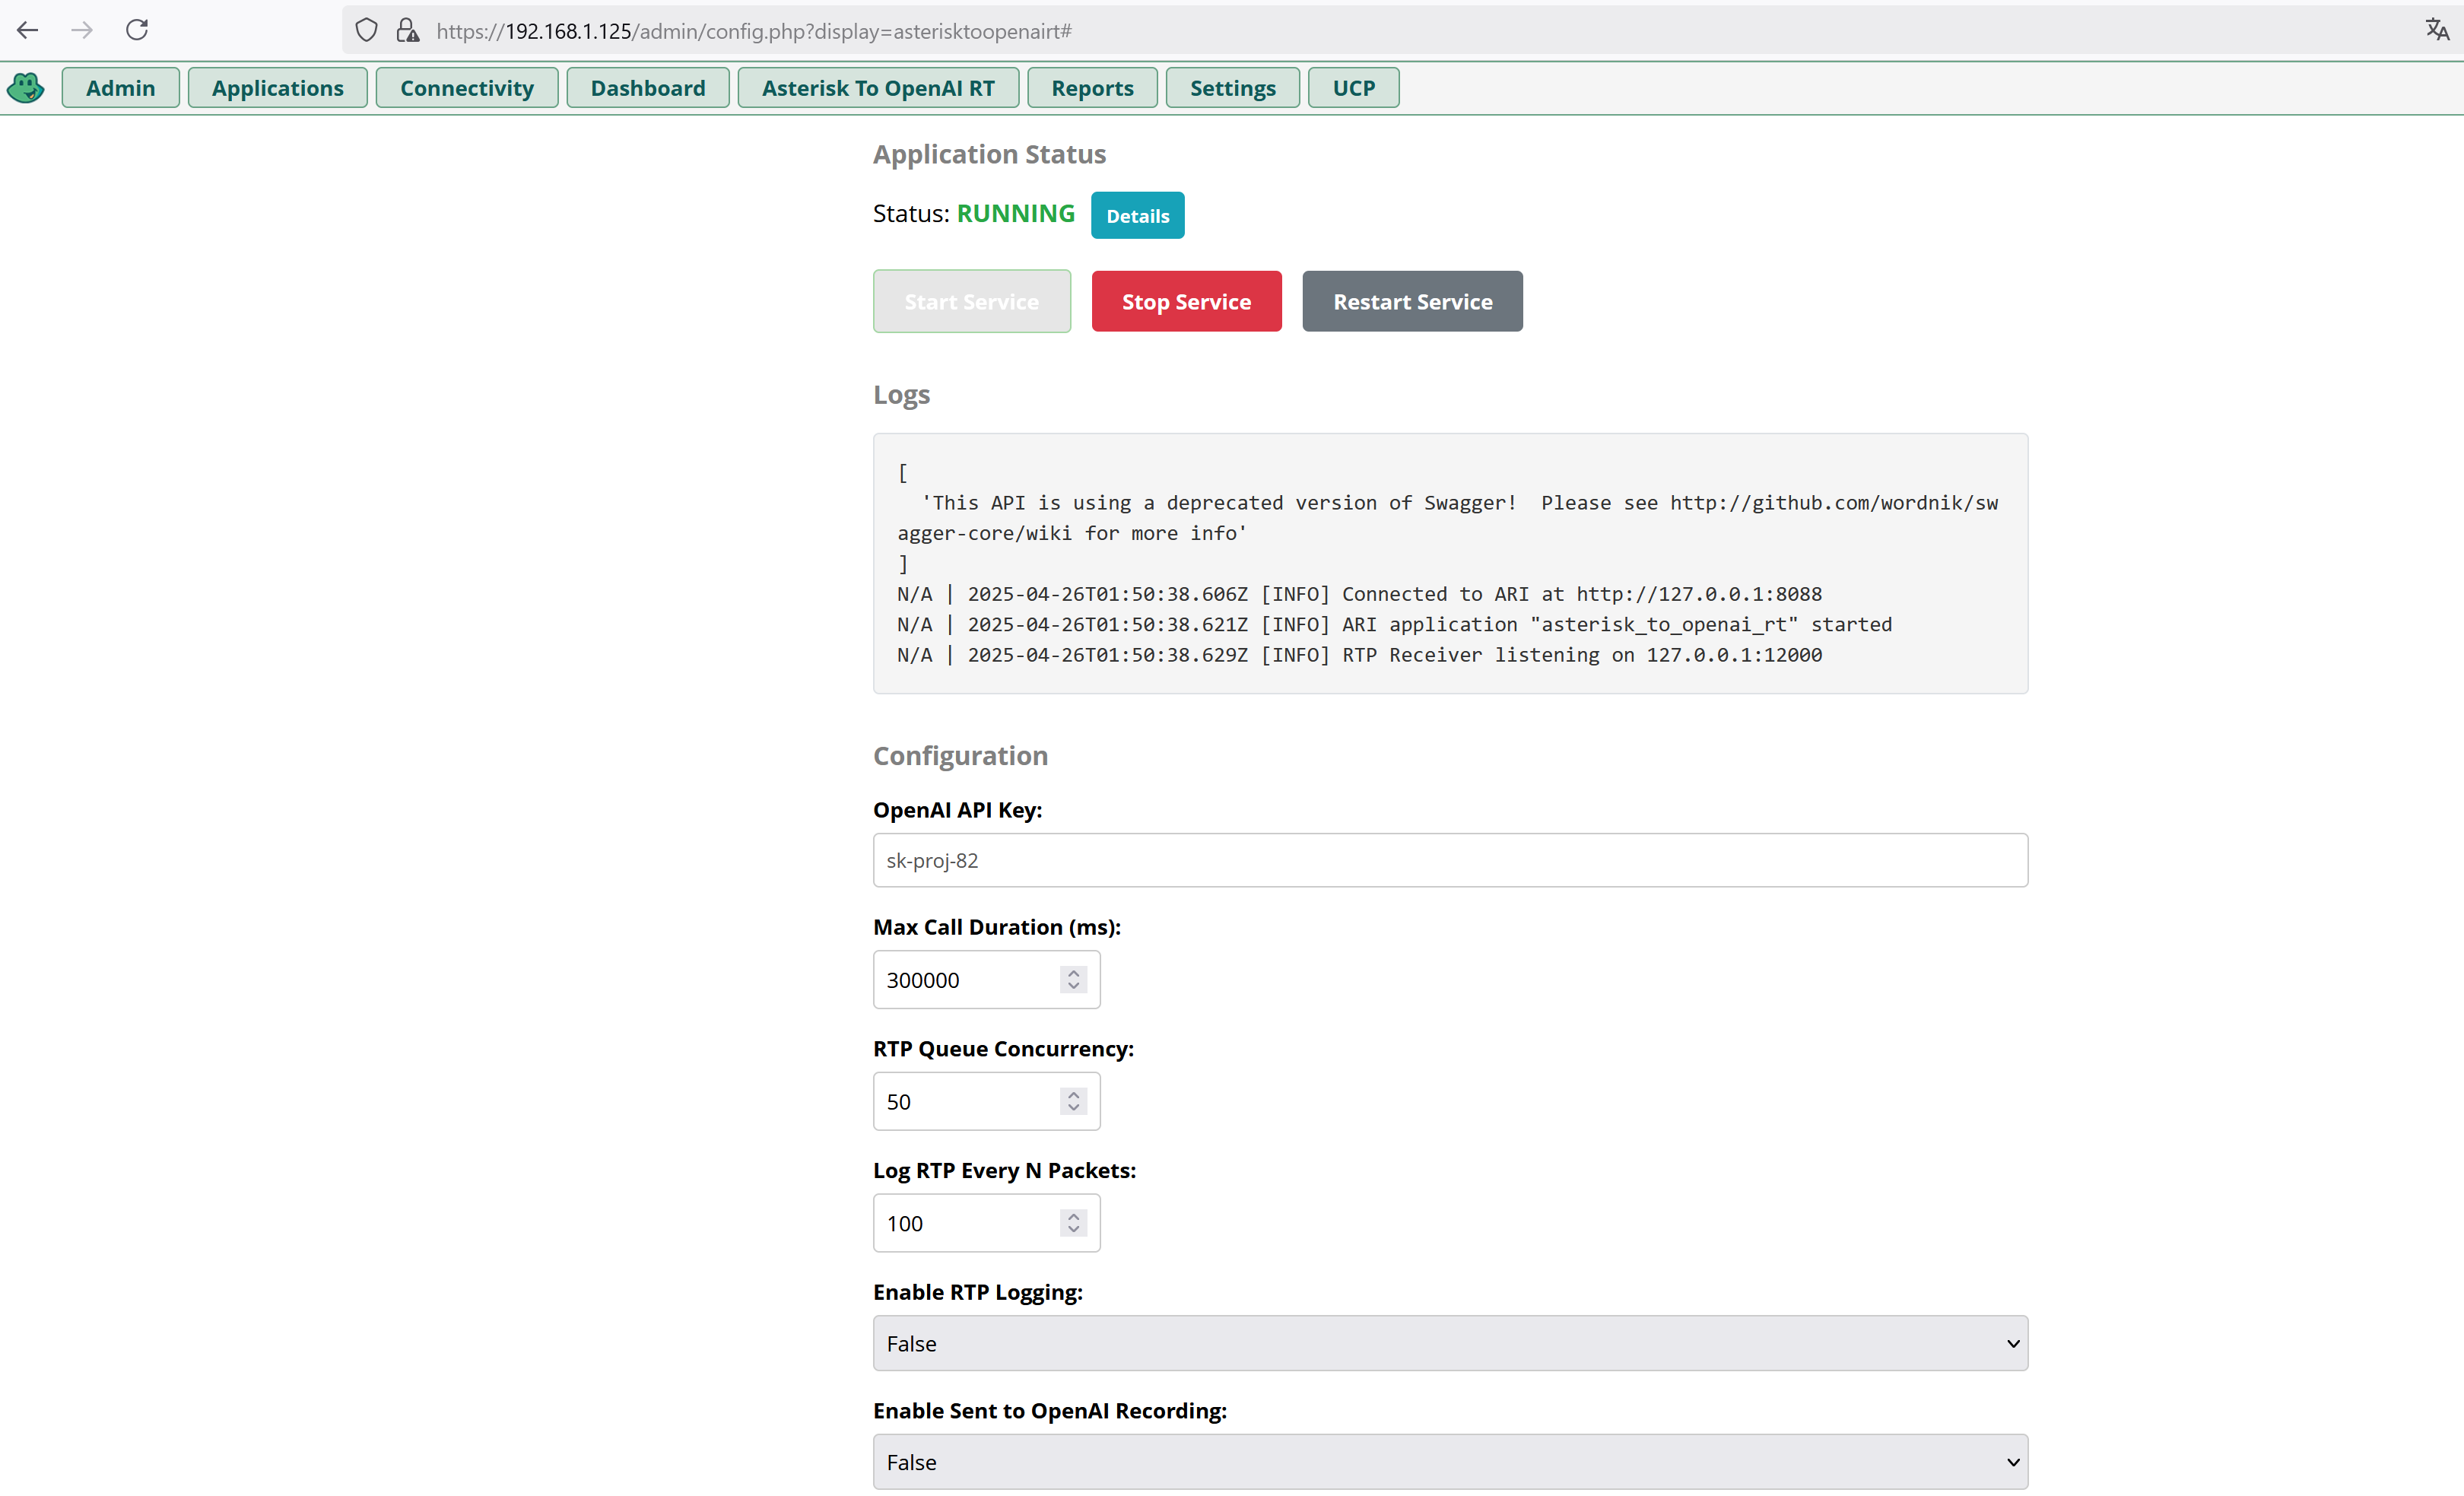Open the Applications menu
The height and width of the screenshot is (1496, 2464).
coord(278,88)
